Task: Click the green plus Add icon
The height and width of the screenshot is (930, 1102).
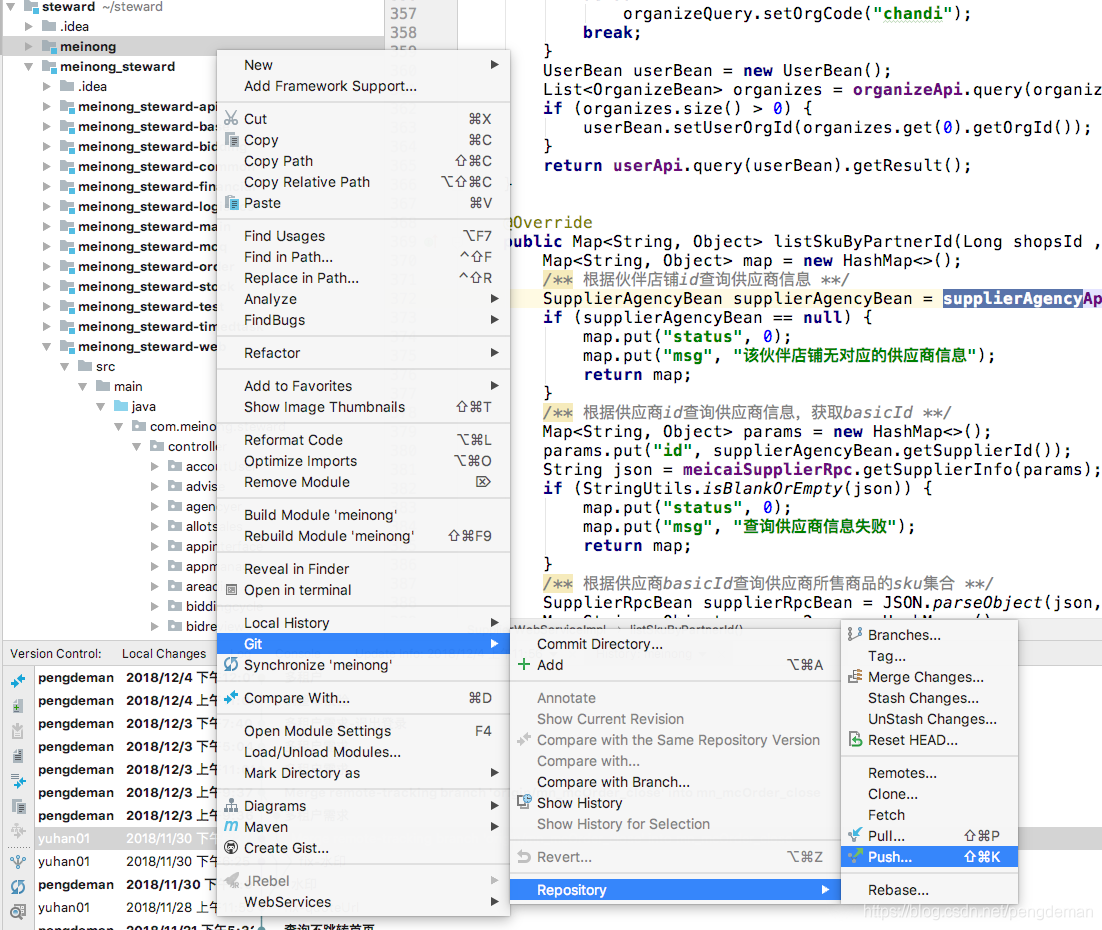Action: [x=523, y=665]
